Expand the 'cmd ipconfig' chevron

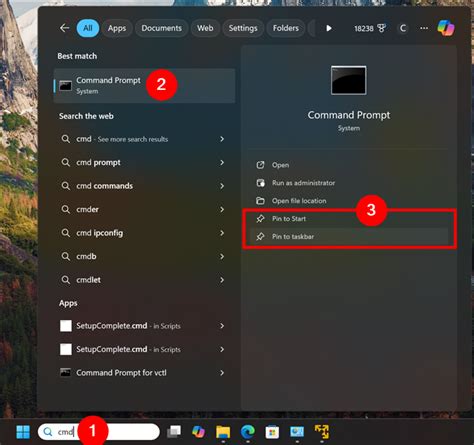pyautogui.click(x=222, y=233)
